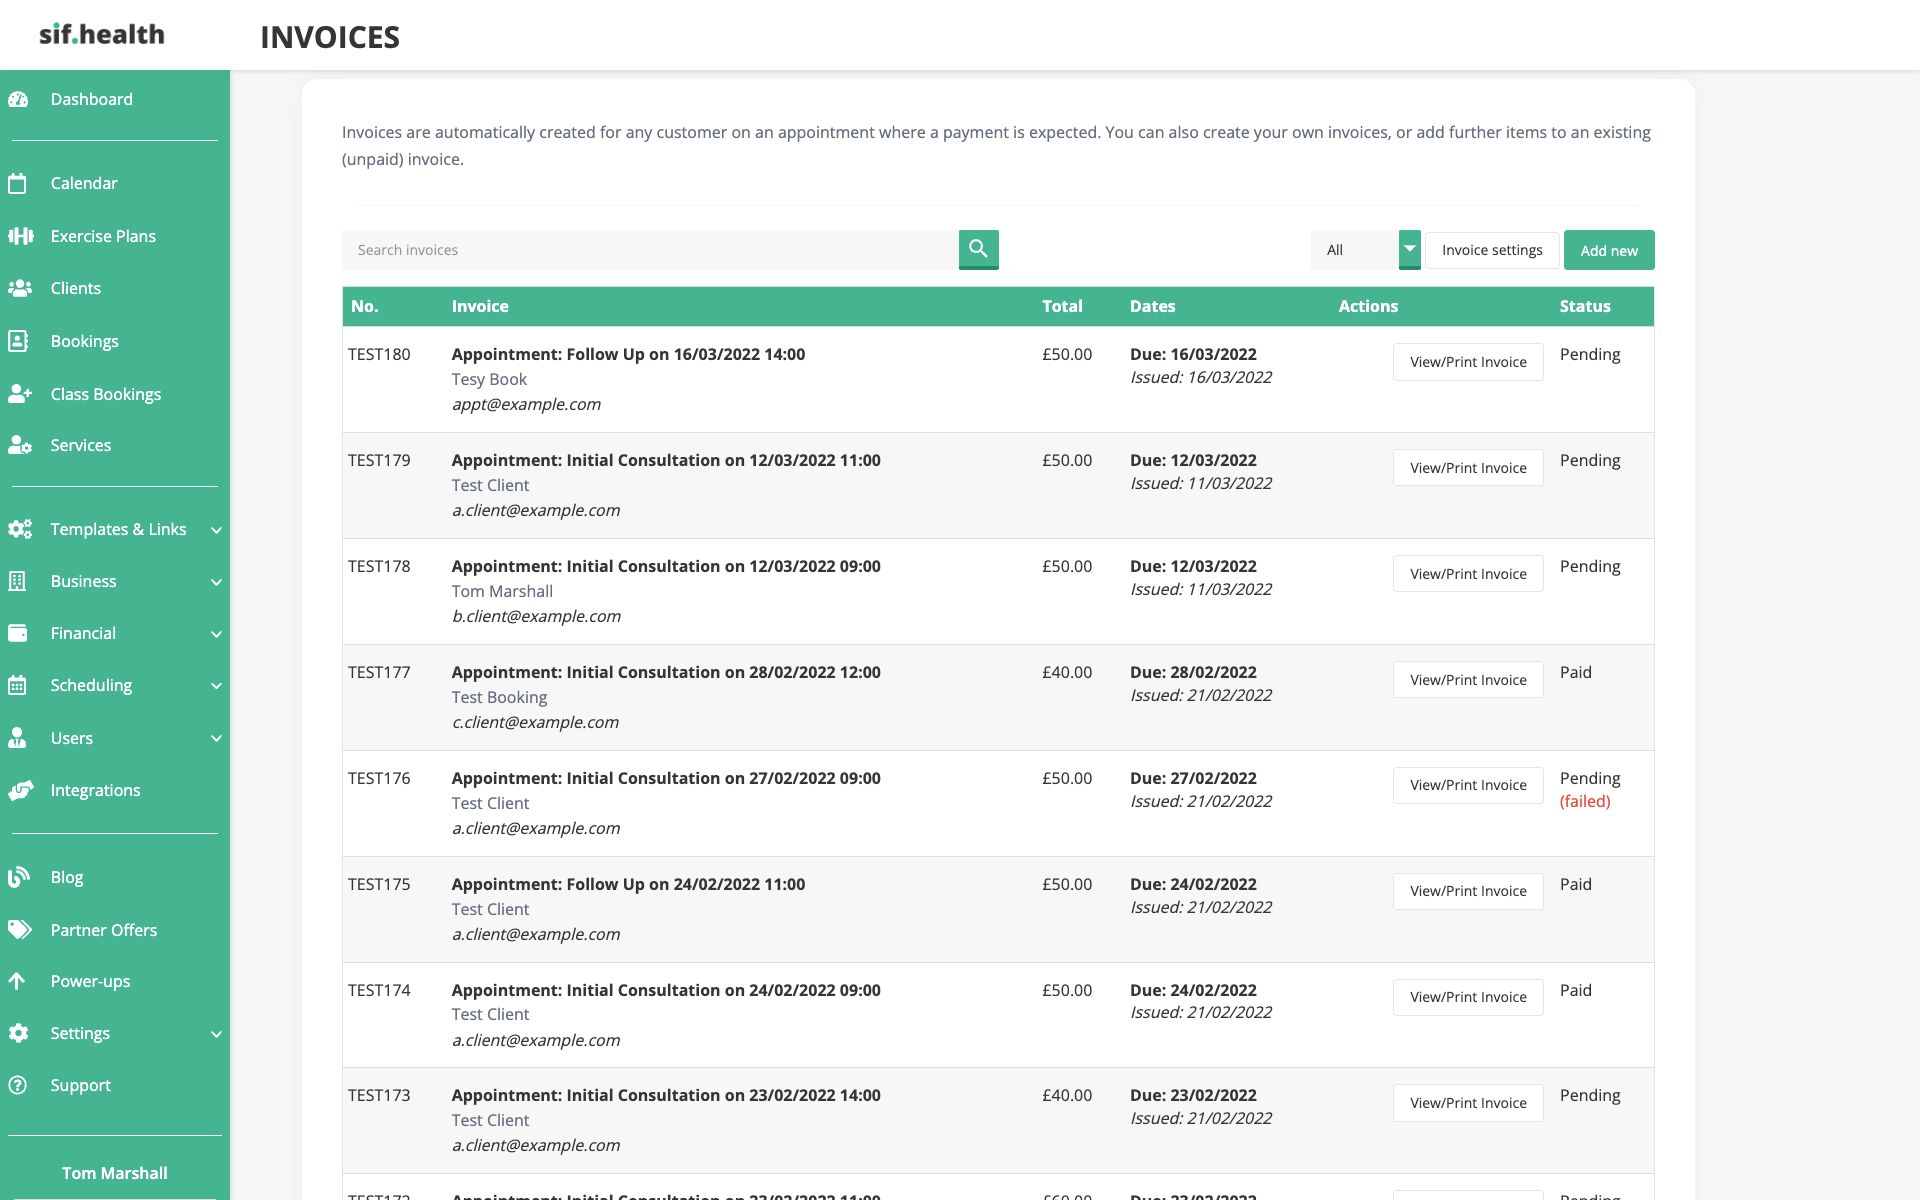The height and width of the screenshot is (1200, 1920).
Task: Click the Financial wallet icon
Action: tap(17, 633)
